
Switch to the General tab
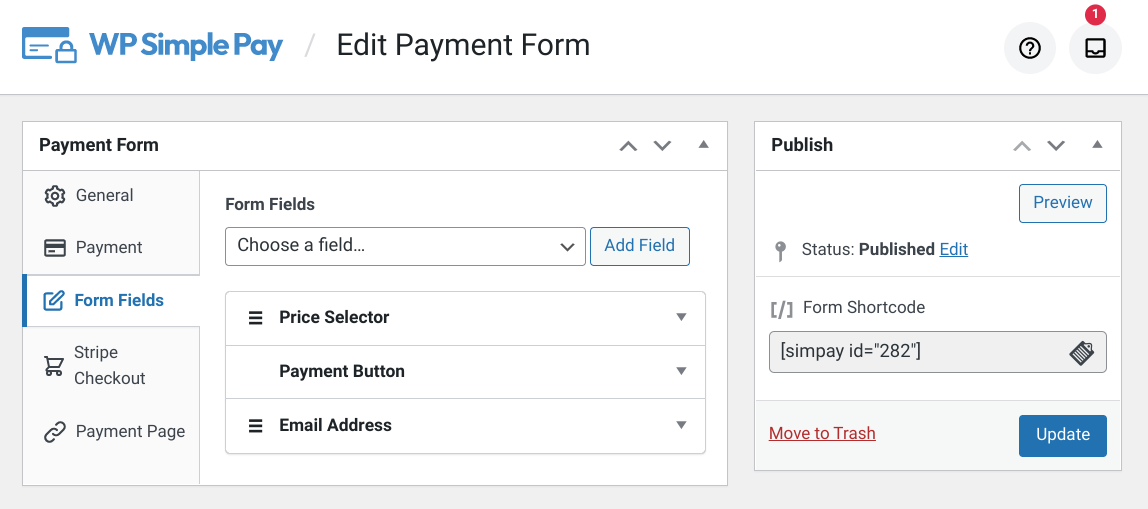pyautogui.click(x=111, y=196)
